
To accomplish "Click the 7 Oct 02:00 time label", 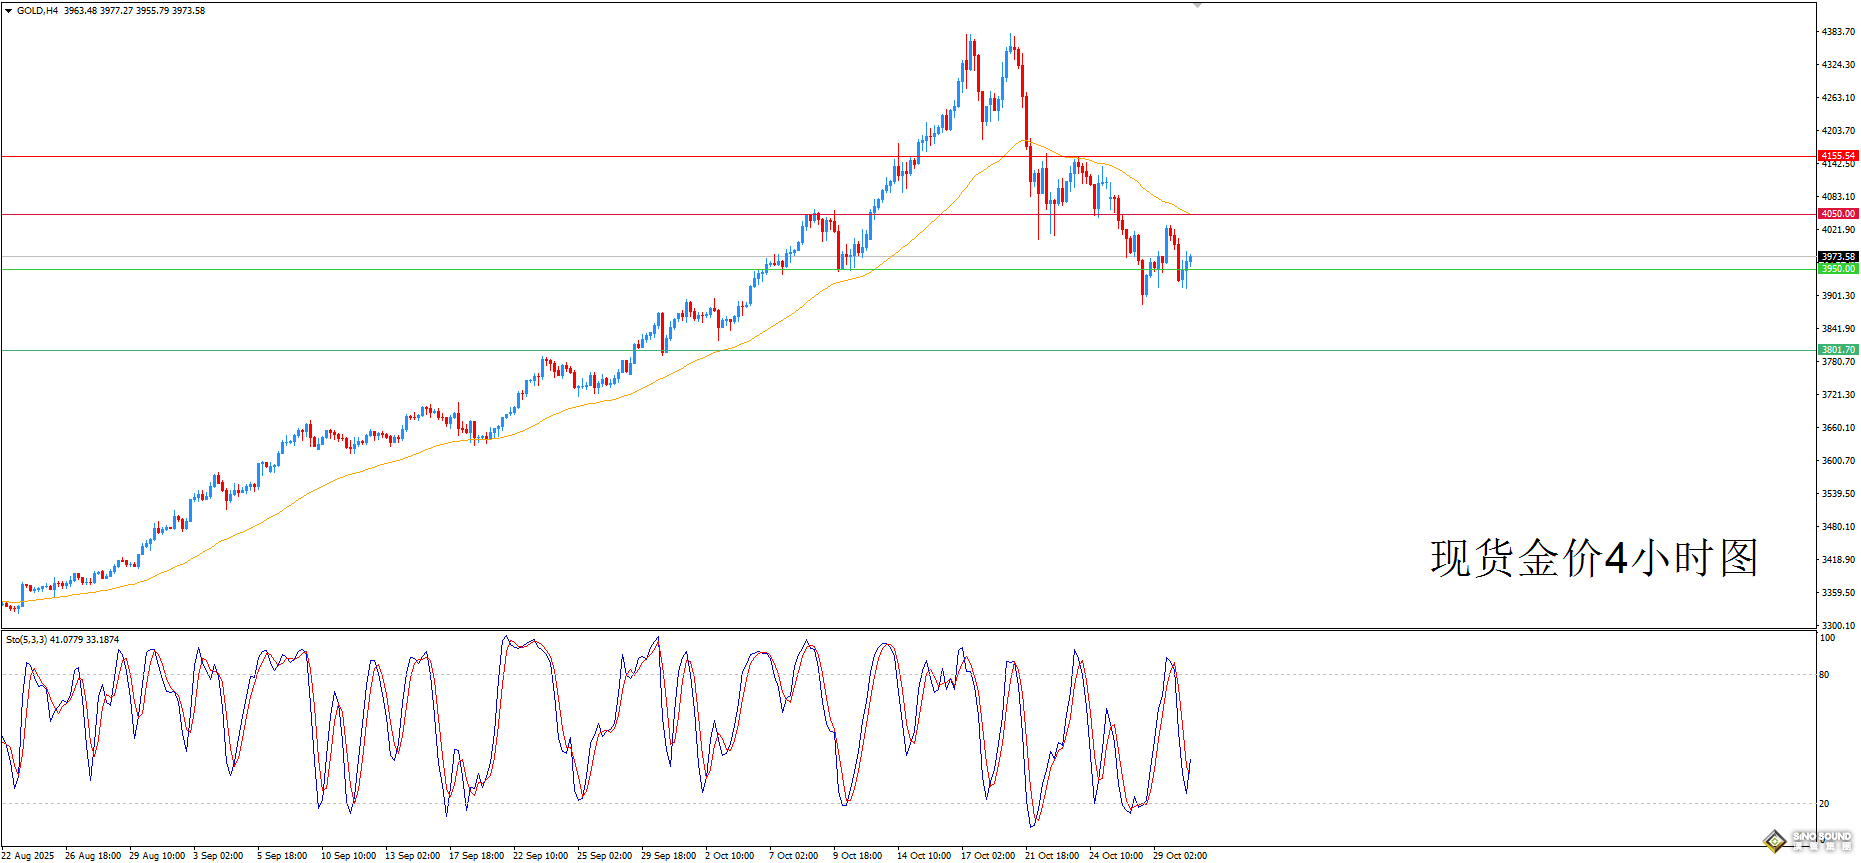I will (794, 856).
